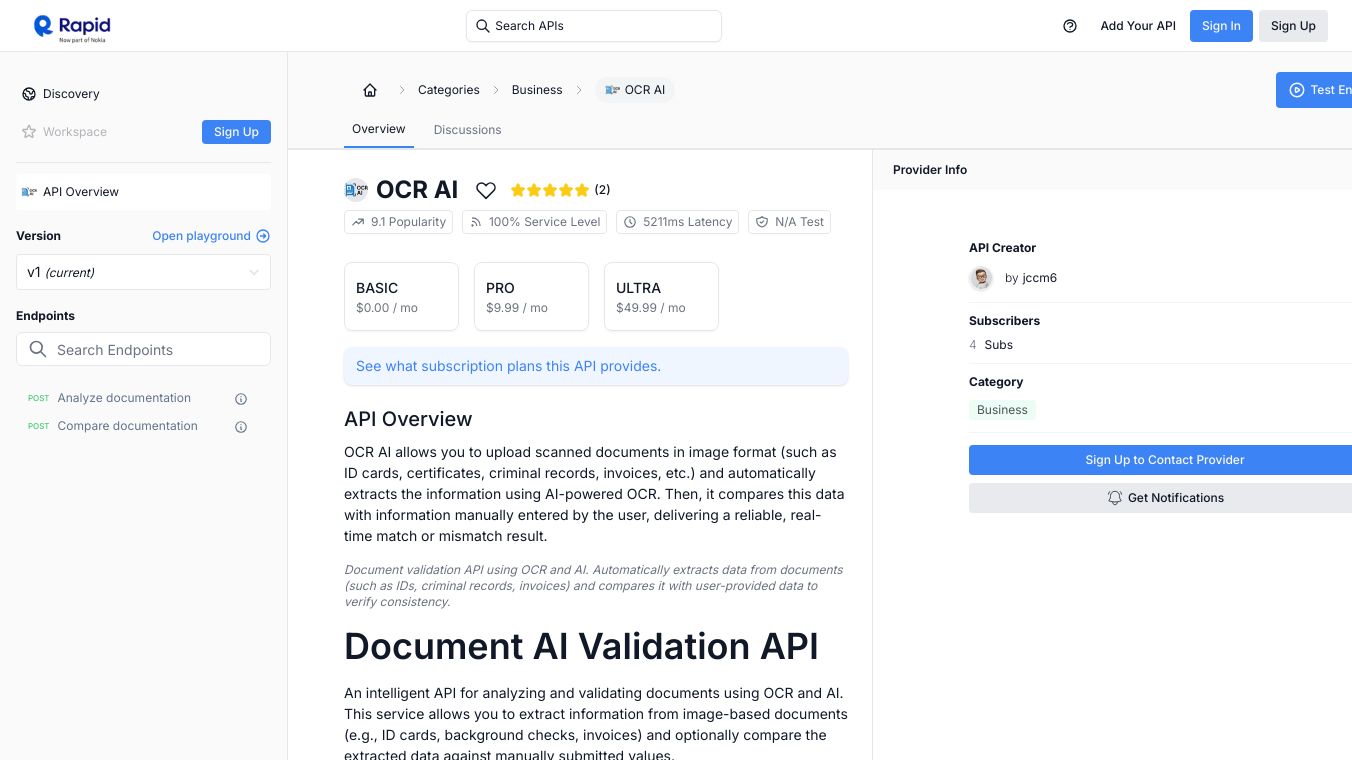Click the sidebar Sign Up button
The width and height of the screenshot is (1352, 760).
point(236,132)
